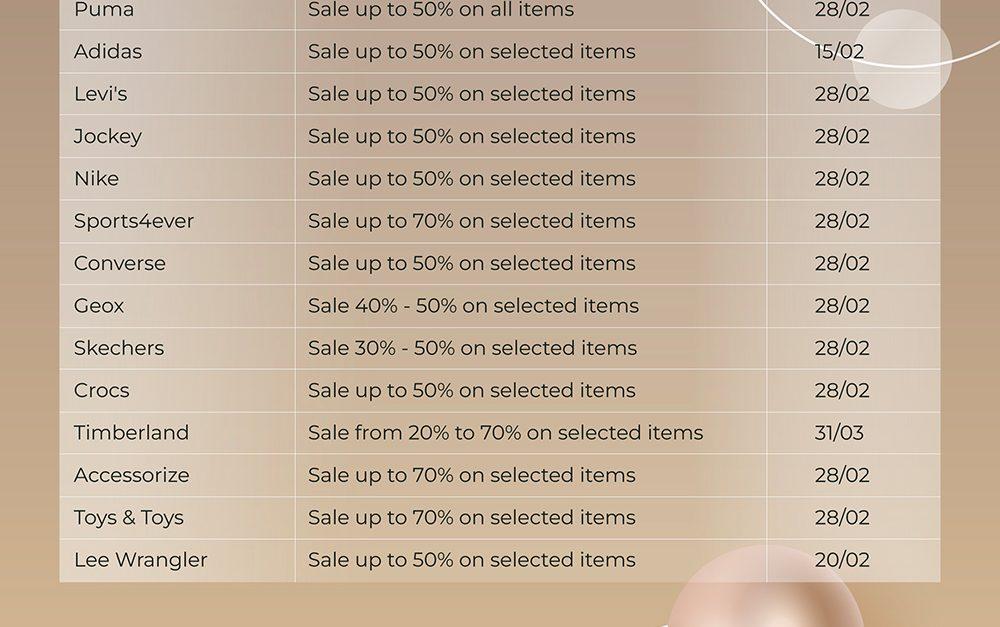
Task: Select the Adidas row label
Action: 108,51
